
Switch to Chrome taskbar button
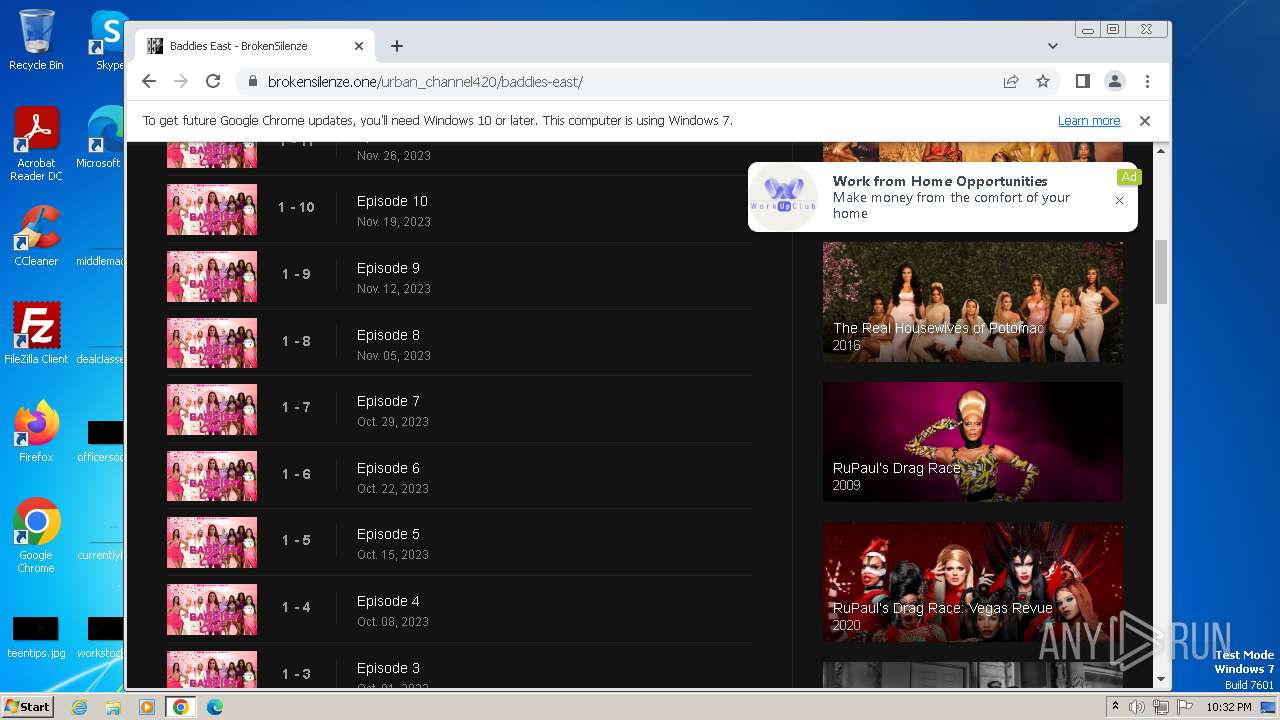click(x=181, y=707)
